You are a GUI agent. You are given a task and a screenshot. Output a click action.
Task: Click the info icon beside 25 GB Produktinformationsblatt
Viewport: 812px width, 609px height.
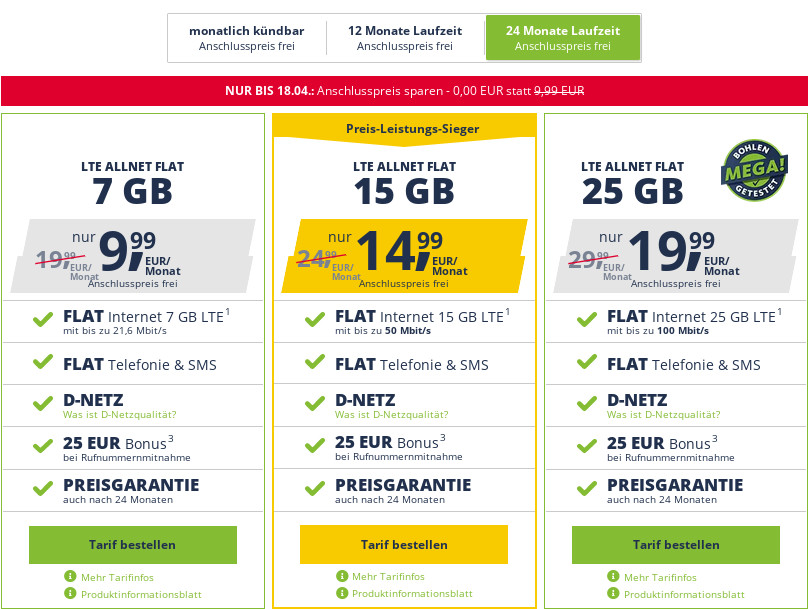(x=613, y=593)
